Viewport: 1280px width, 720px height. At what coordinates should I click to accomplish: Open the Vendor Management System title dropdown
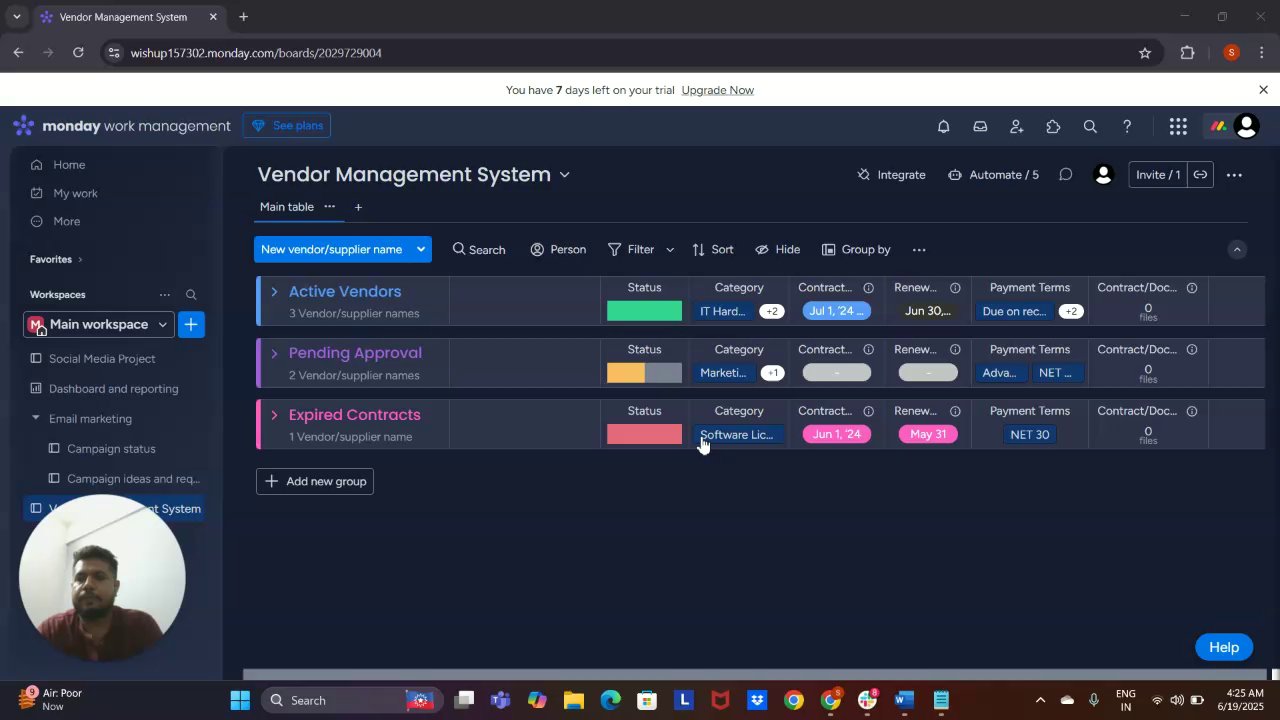pos(564,175)
